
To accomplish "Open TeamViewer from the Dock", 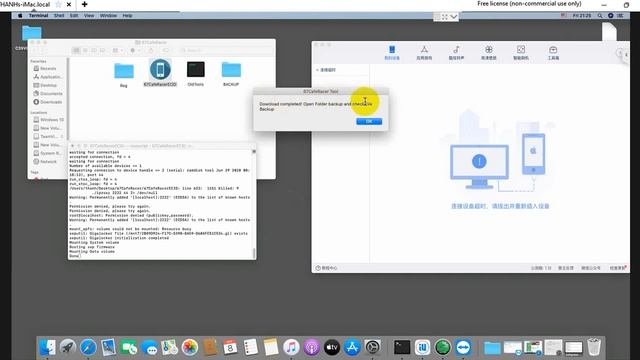I will [x=463, y=347].
